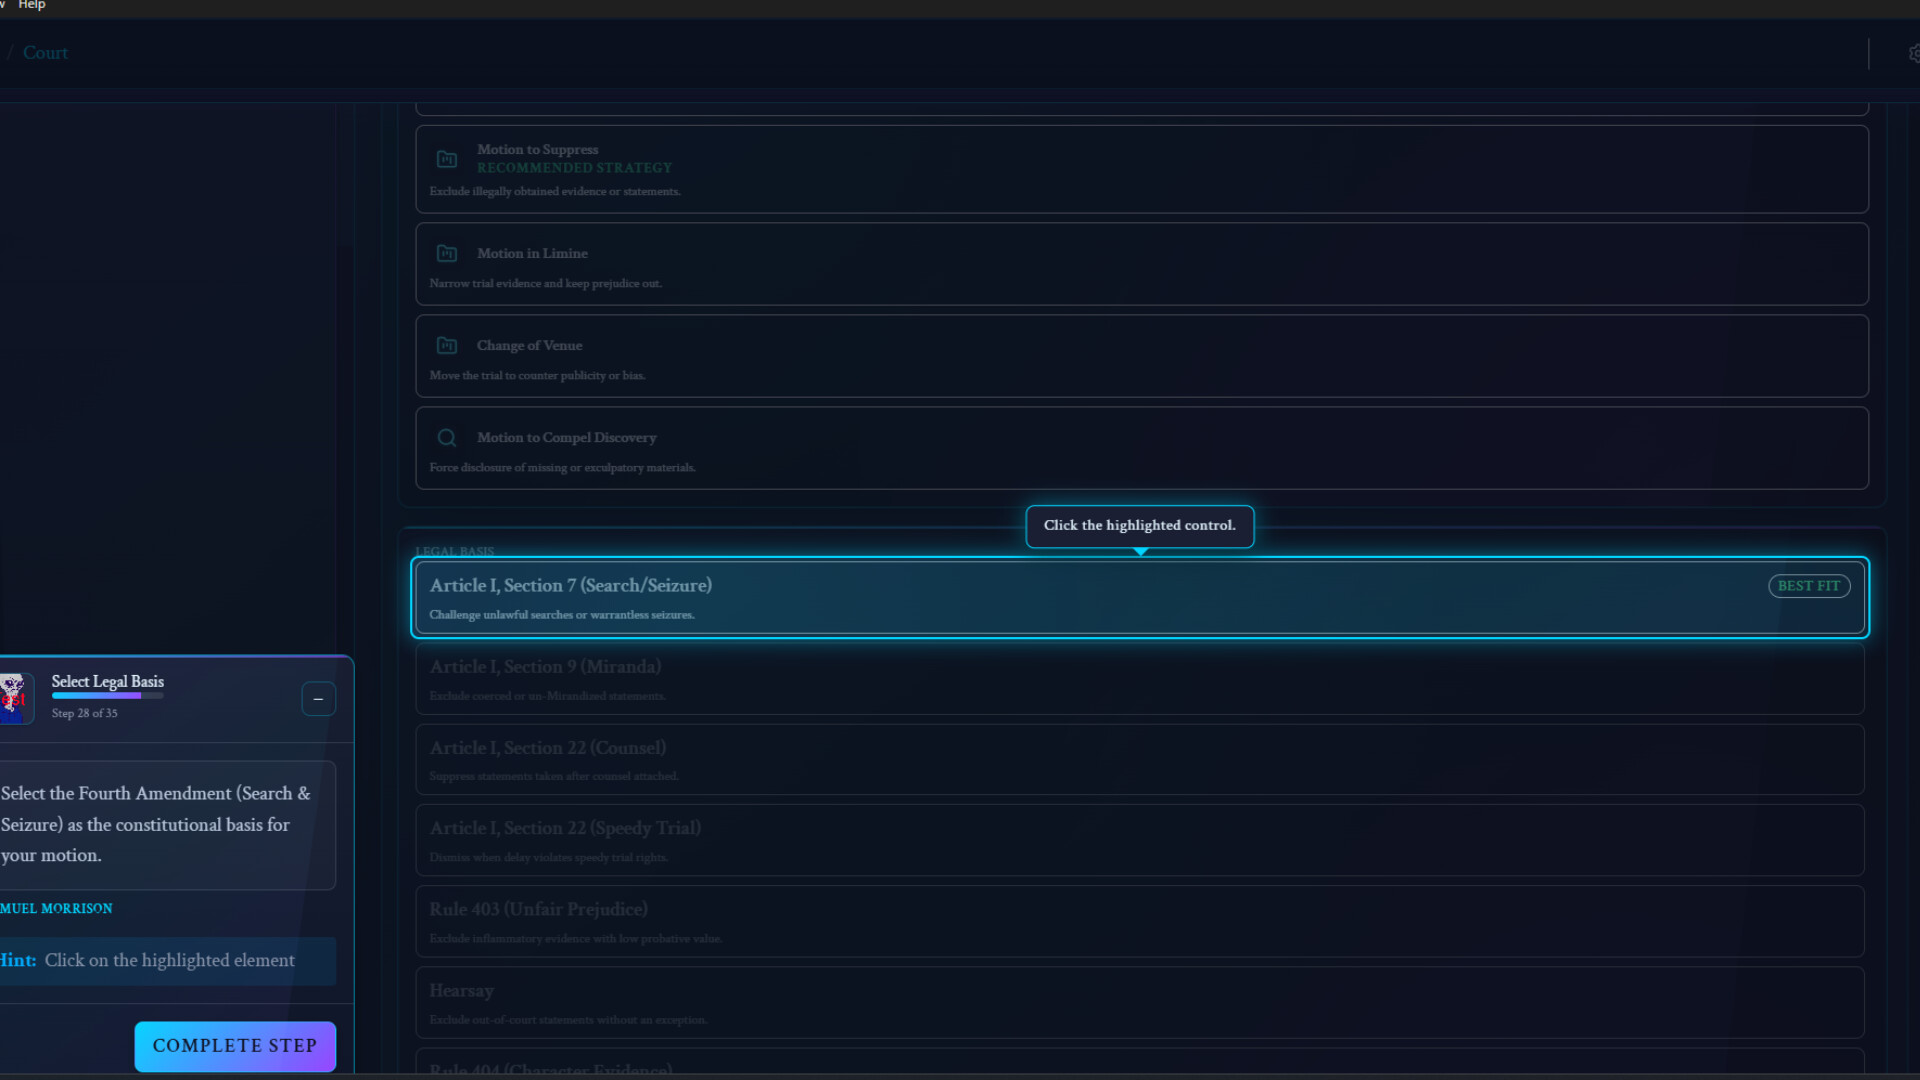This screenshot has height=1080, width=1920.
Task: Collapse the Select Legal Basis tutorial panel
Action: pyautogui.click(x=318, y=699)
